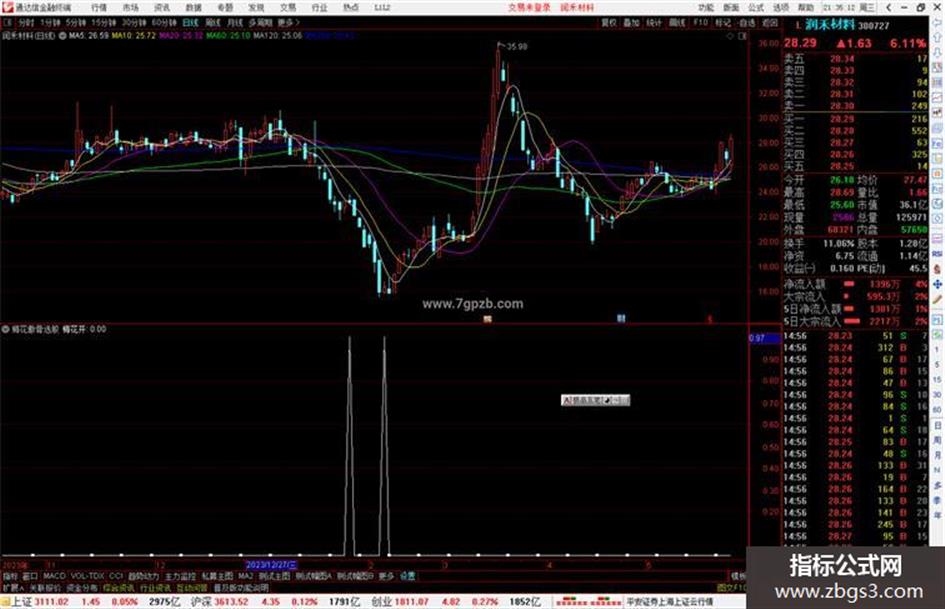Click round icon beside 润禾材料(日线) label
Viewport: 945px width, 609px height.
[x=61, y=36]
